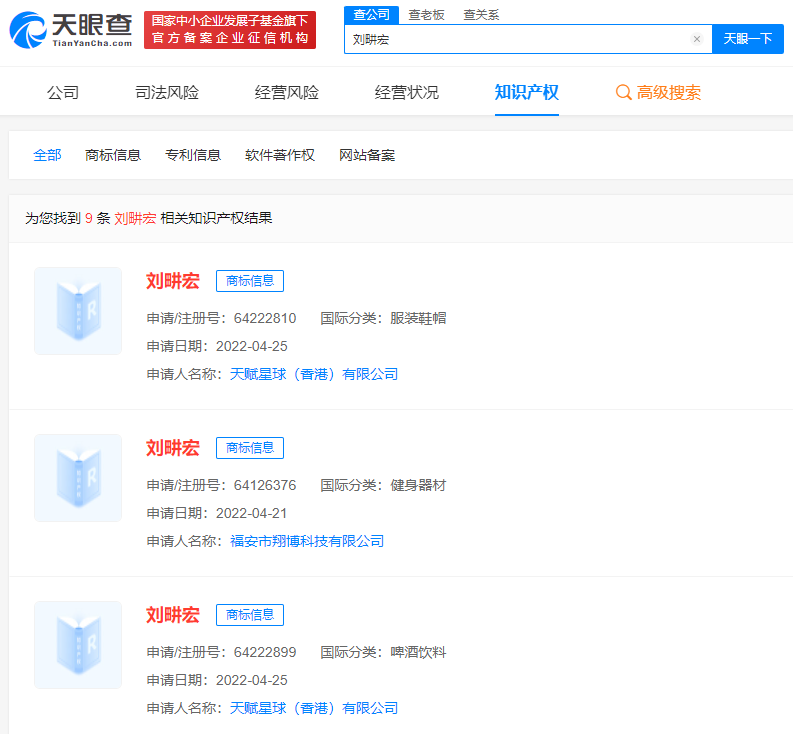
Task: Click the TianYanCha logo
Action: [x=71, y=30]
